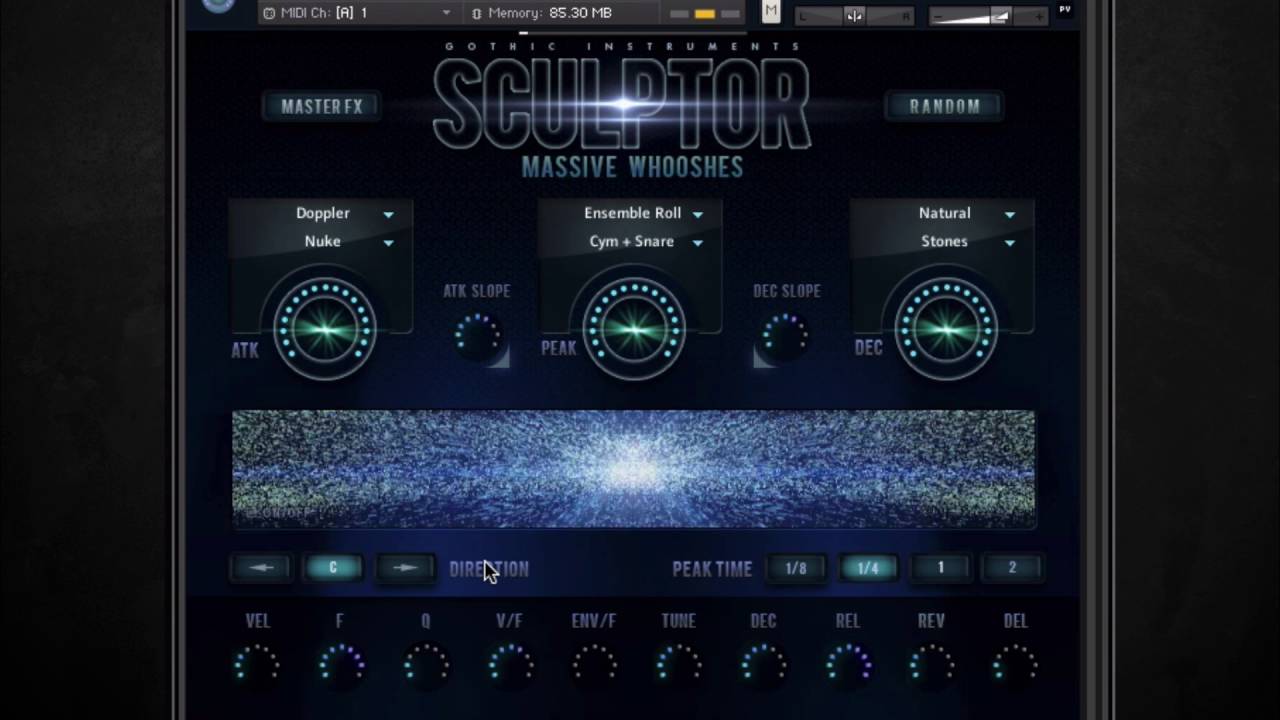Click the VEL knob
Screen dimensions: 1280x720
coord(257,663)
